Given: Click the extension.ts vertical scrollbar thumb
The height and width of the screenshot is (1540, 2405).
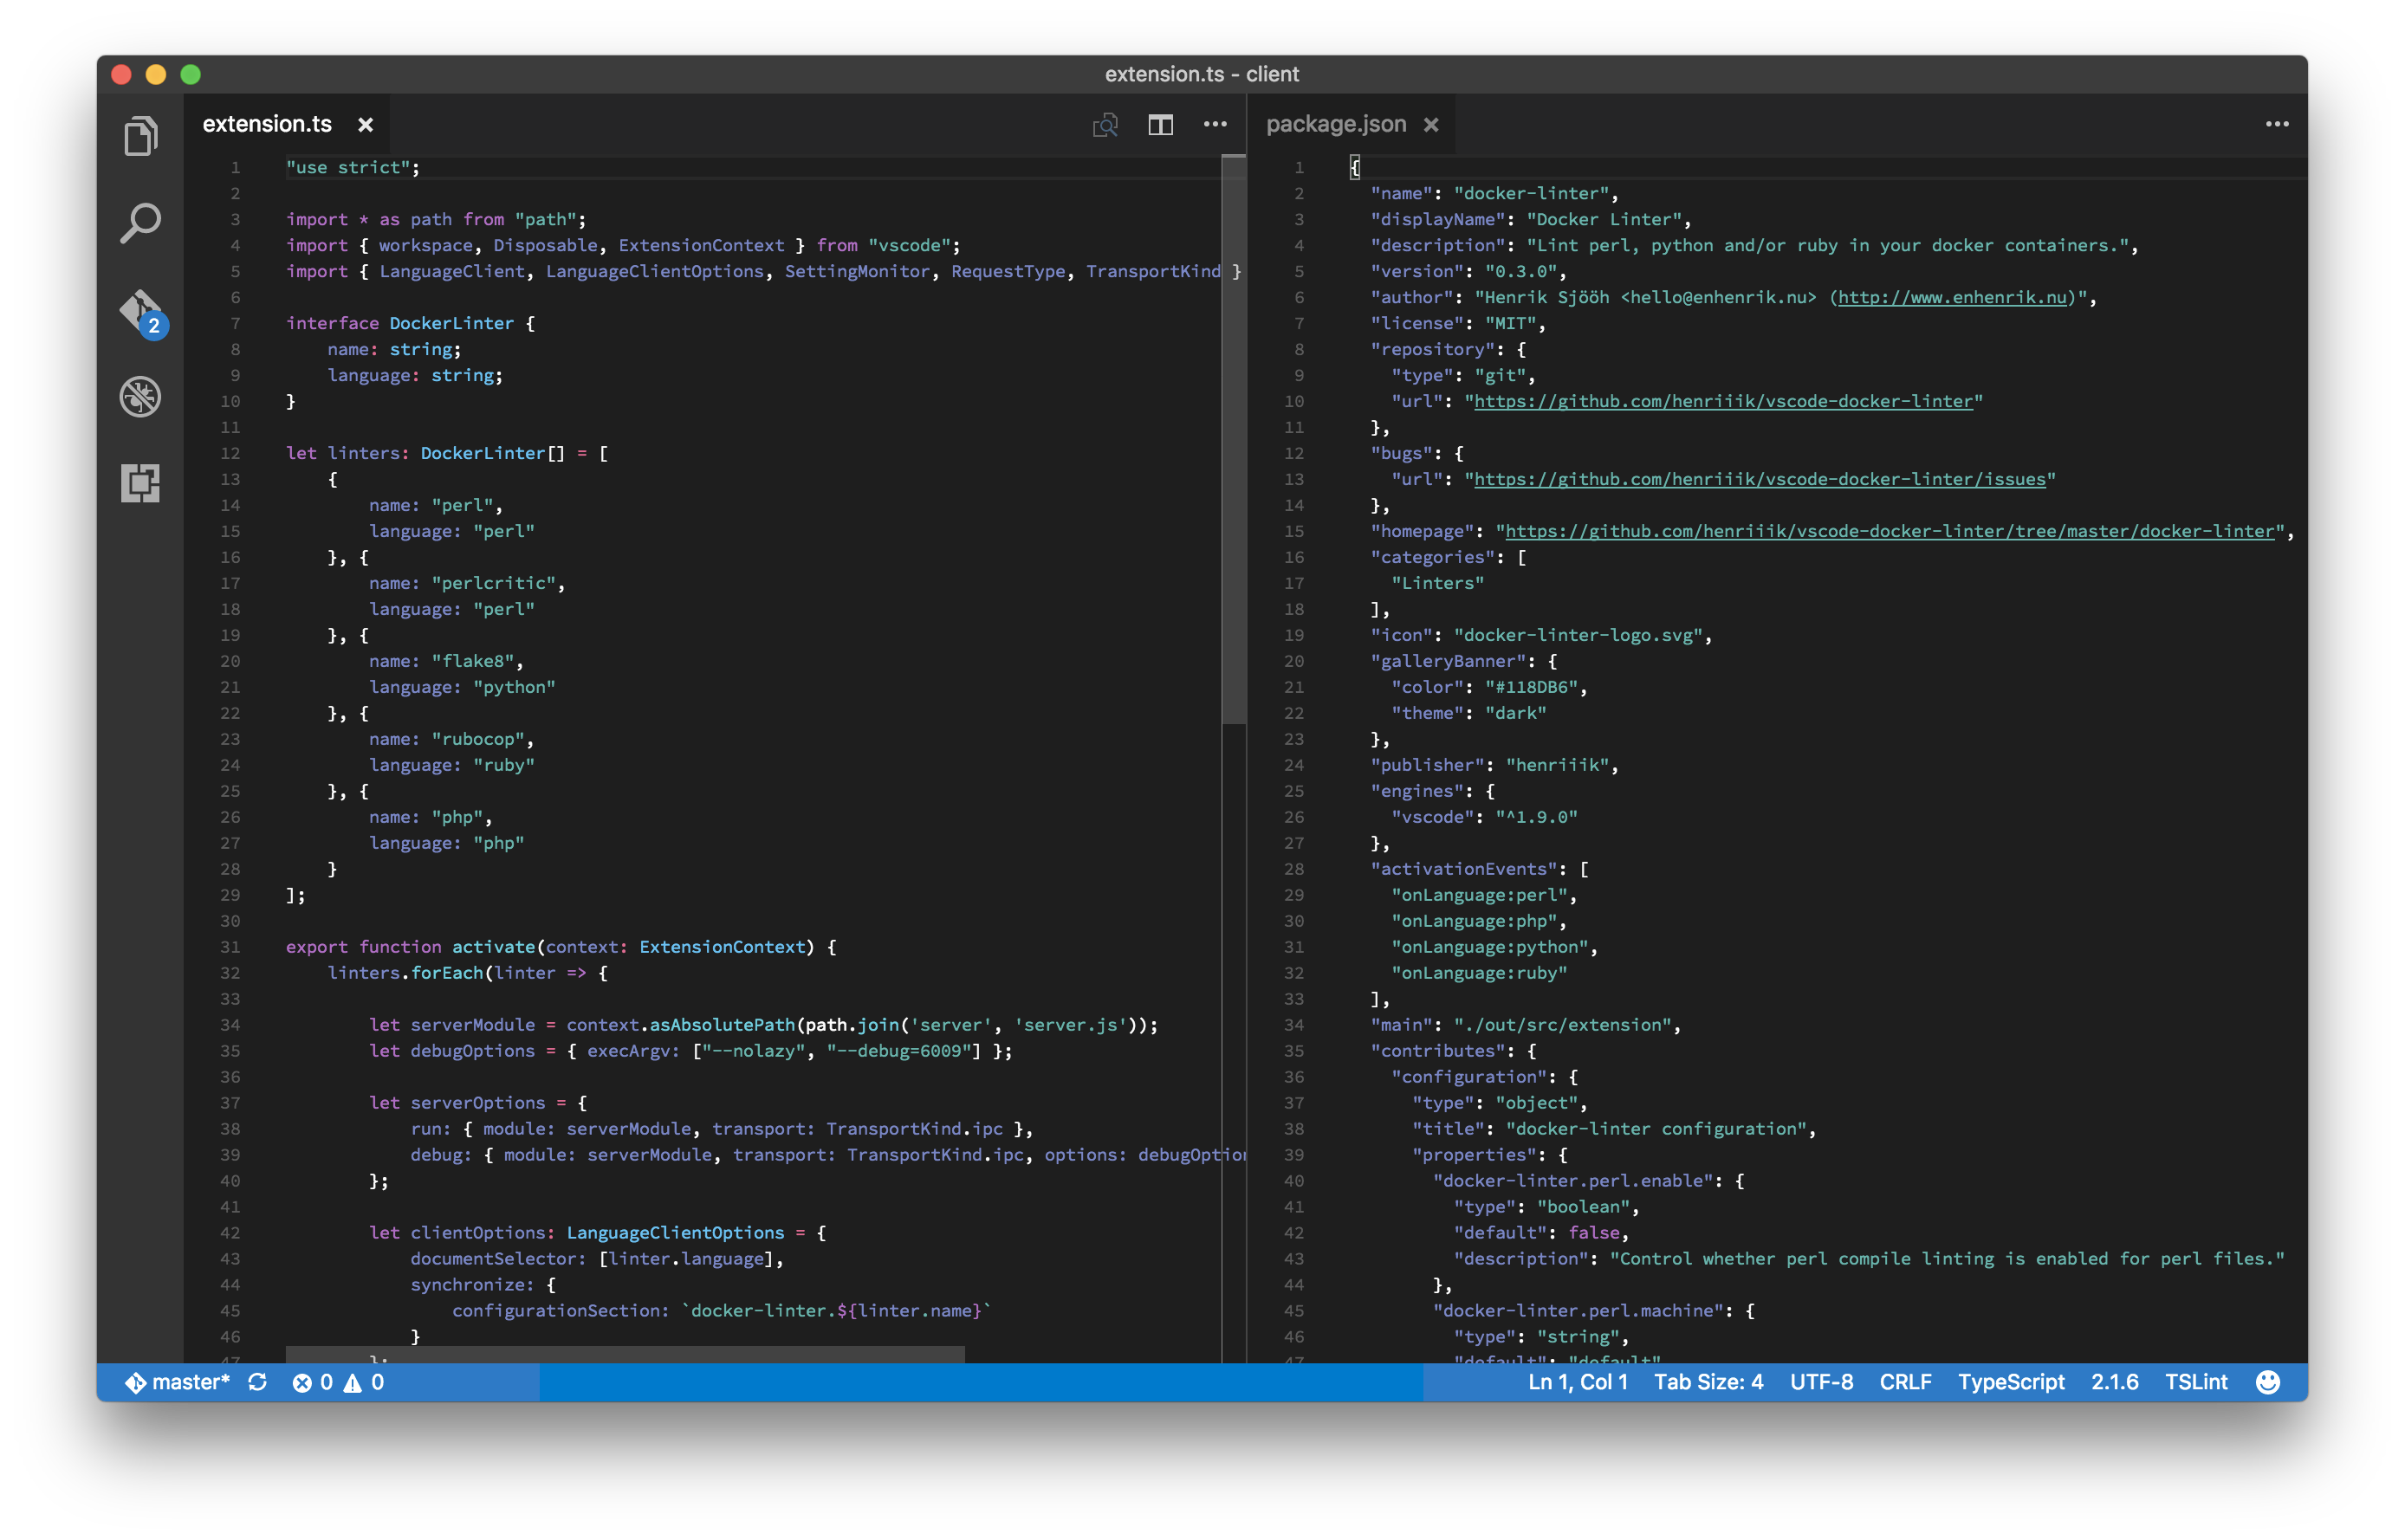Looking at the screenshot, I should click(x=1233, y=438).
